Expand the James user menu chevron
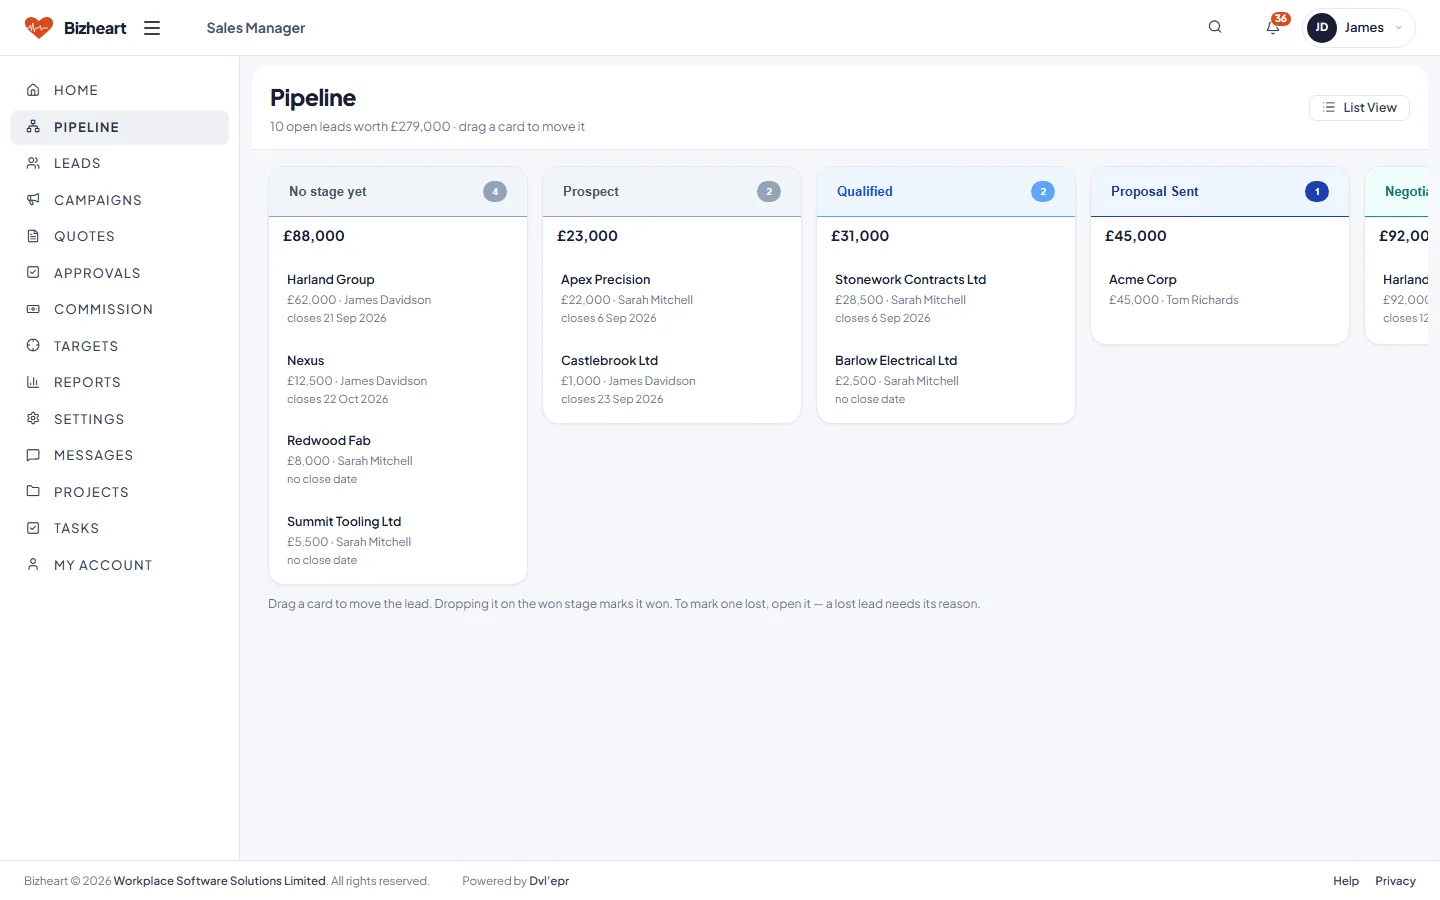 [1398, 28]
